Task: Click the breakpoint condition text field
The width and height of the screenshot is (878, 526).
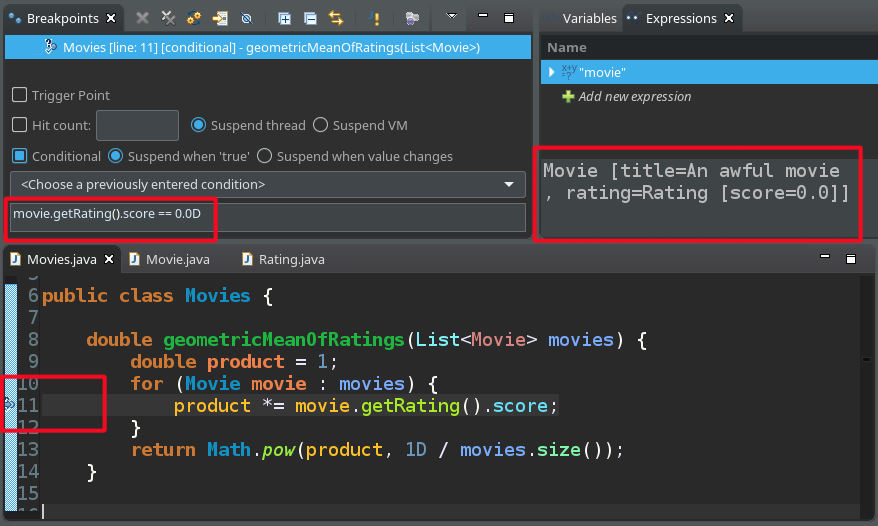Action: tap(268, 217)
